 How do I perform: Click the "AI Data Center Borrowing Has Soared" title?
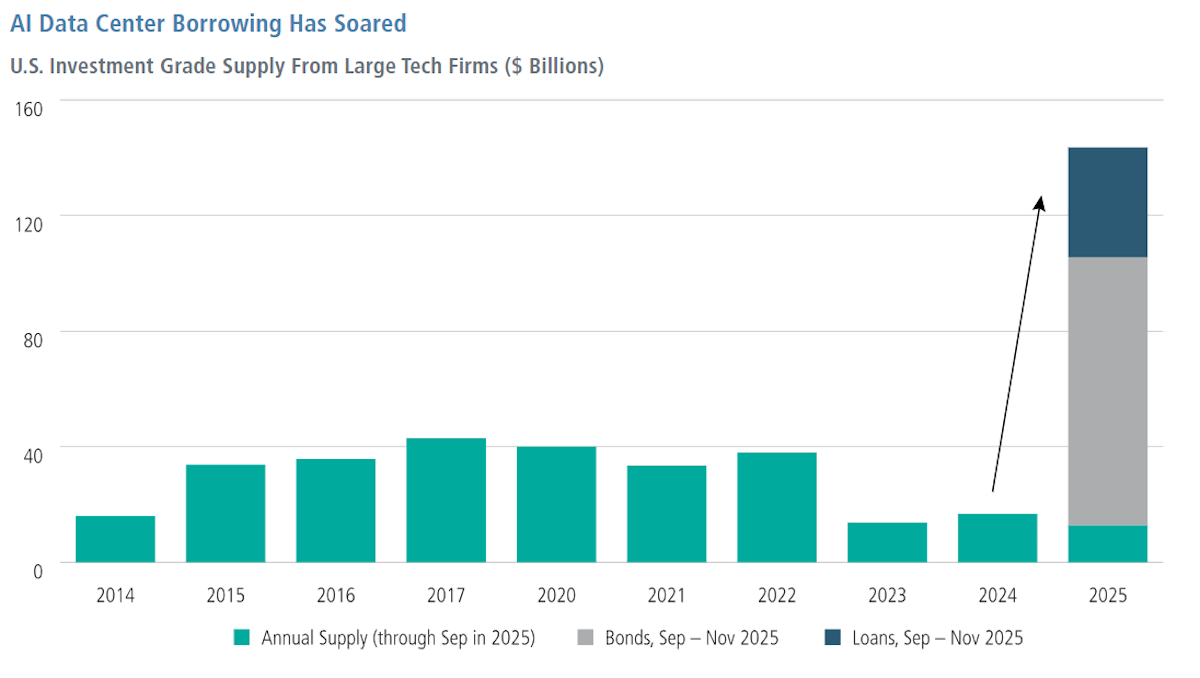(208, 22)
